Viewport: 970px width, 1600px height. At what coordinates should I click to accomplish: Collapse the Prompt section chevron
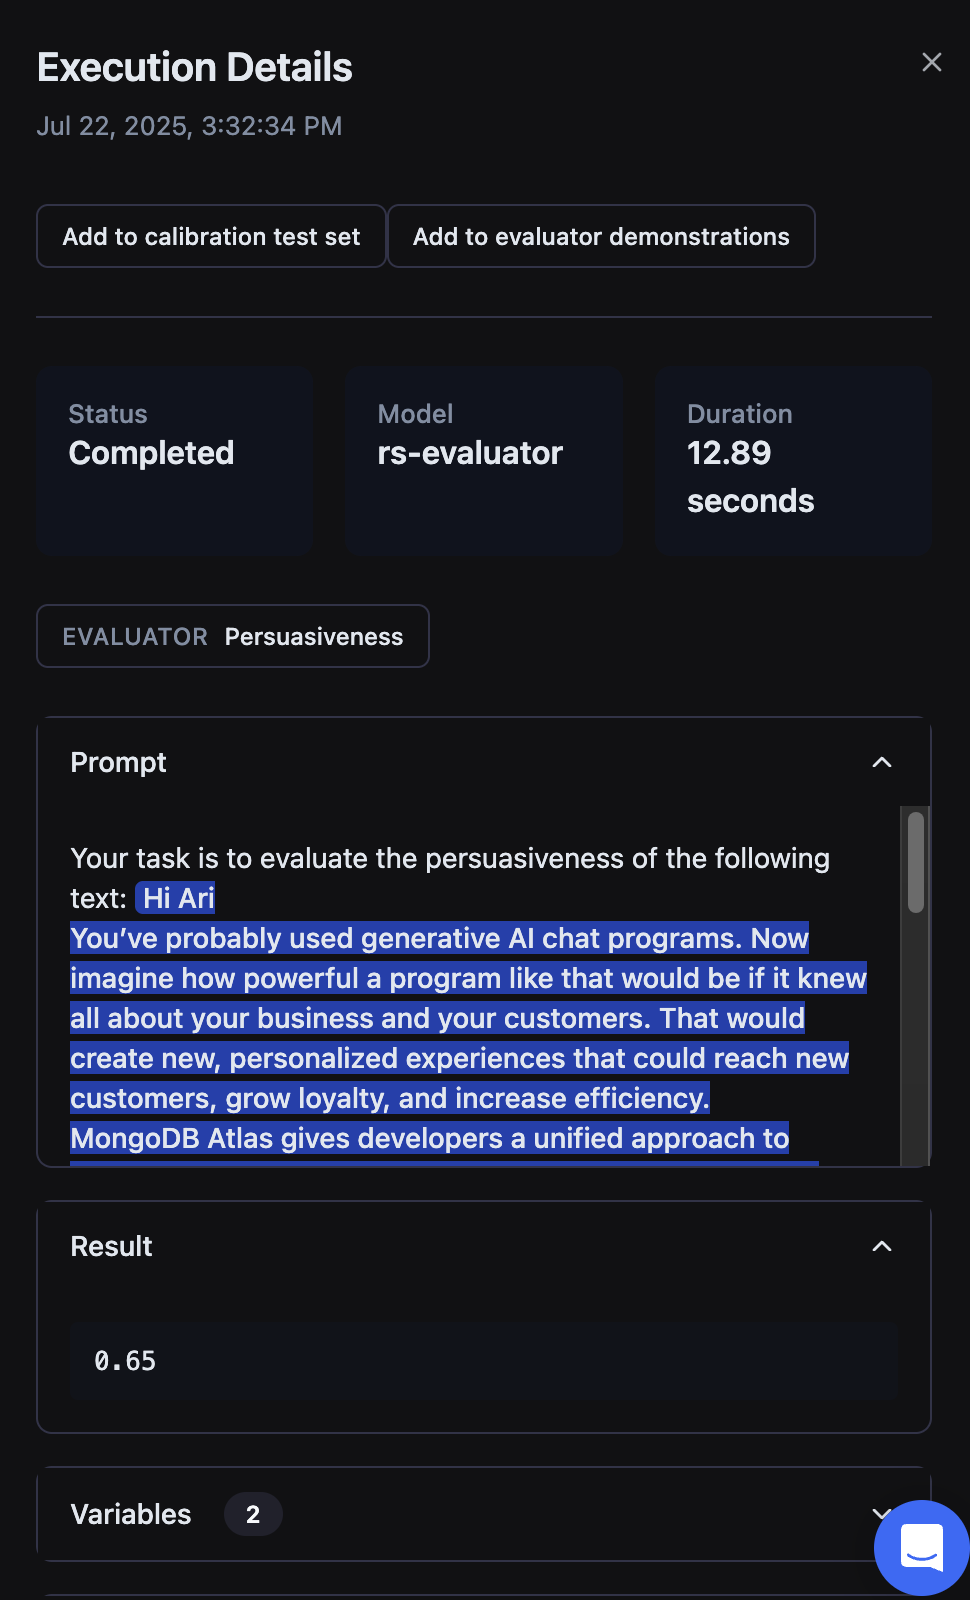pos(881,763)
